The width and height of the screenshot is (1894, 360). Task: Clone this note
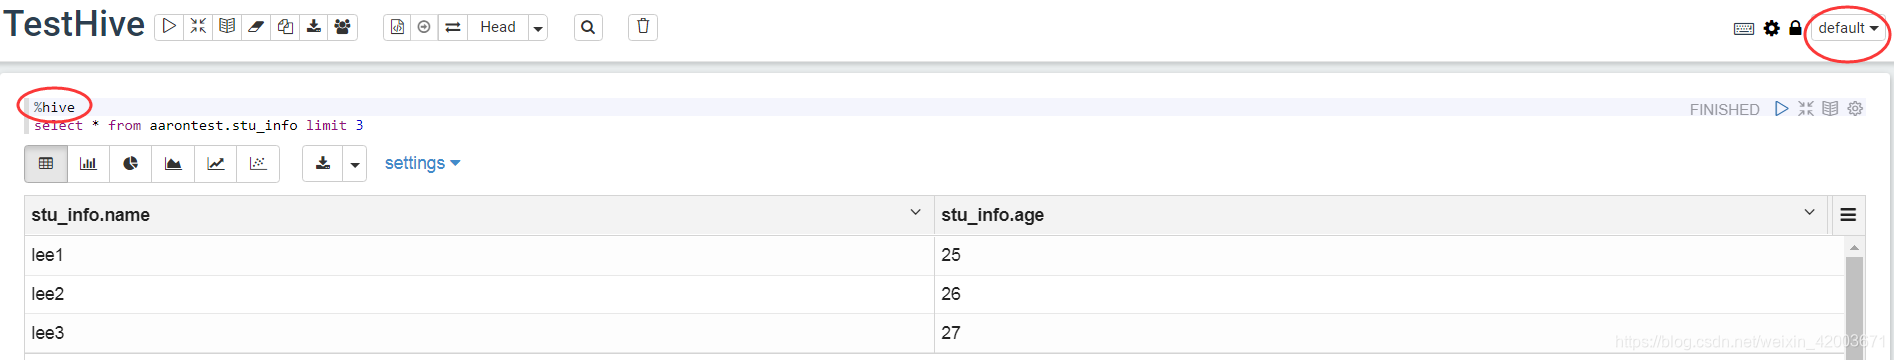click(285, 27)
